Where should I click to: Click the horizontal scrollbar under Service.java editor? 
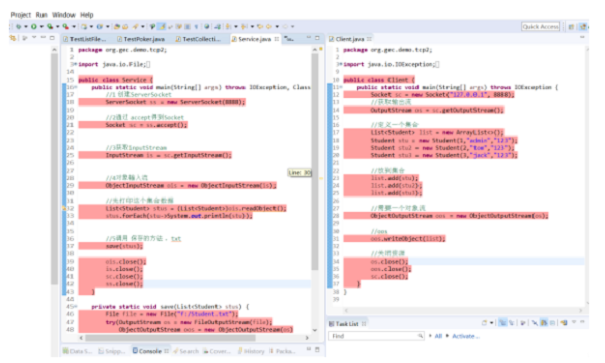tap(170, 338)
